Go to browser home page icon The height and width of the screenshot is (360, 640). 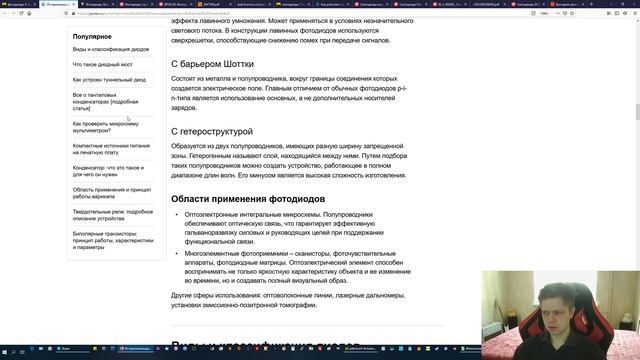coord(29,13)
